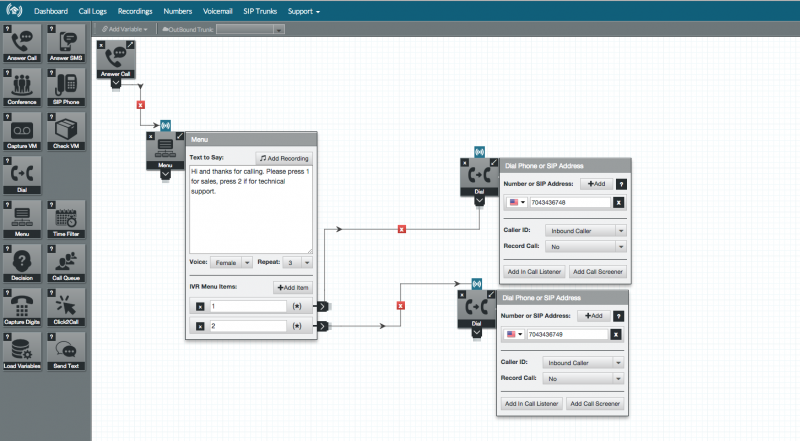The height and width of the screenshot is (441, 800).
Task: Click +Add in lower Dial panel
Action: point(593,315)
